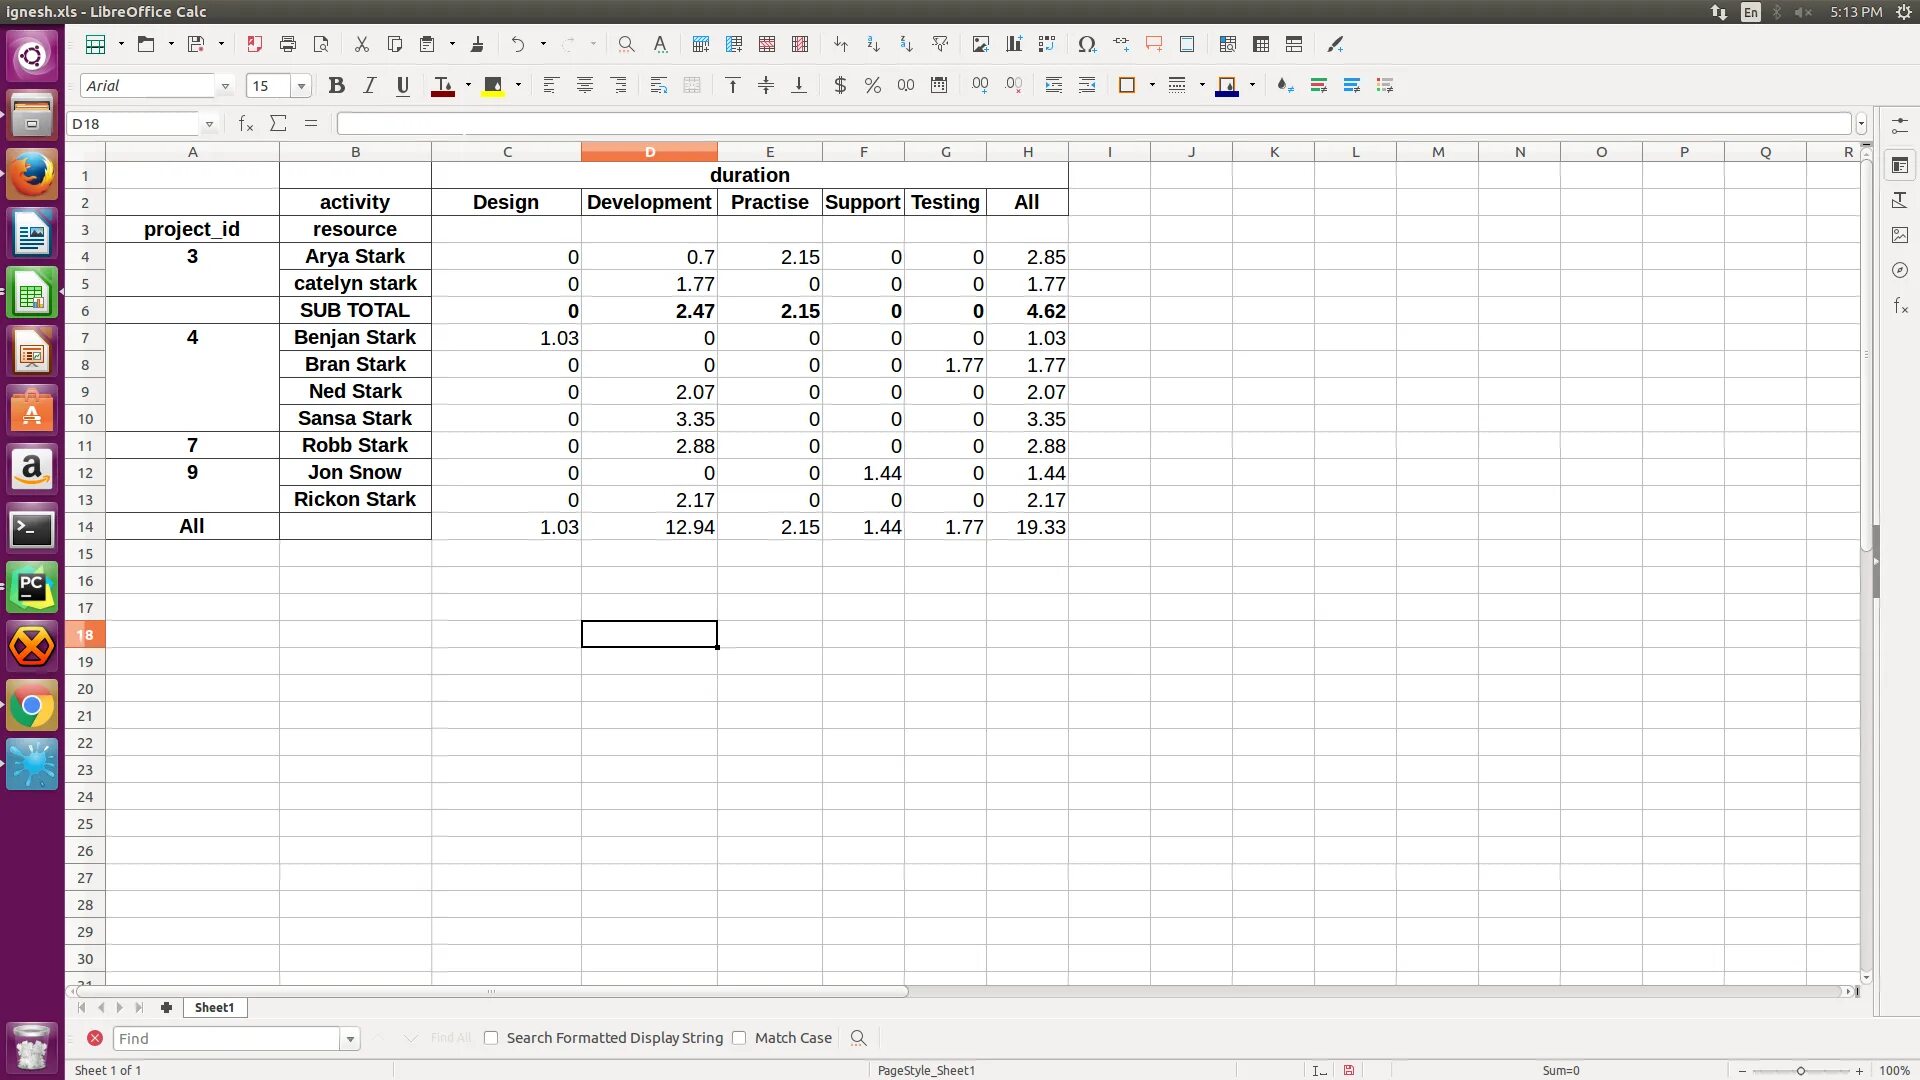Apply Underline formatting
1920x1080 pixels.
pyautogui.click(x=402, y=86)
